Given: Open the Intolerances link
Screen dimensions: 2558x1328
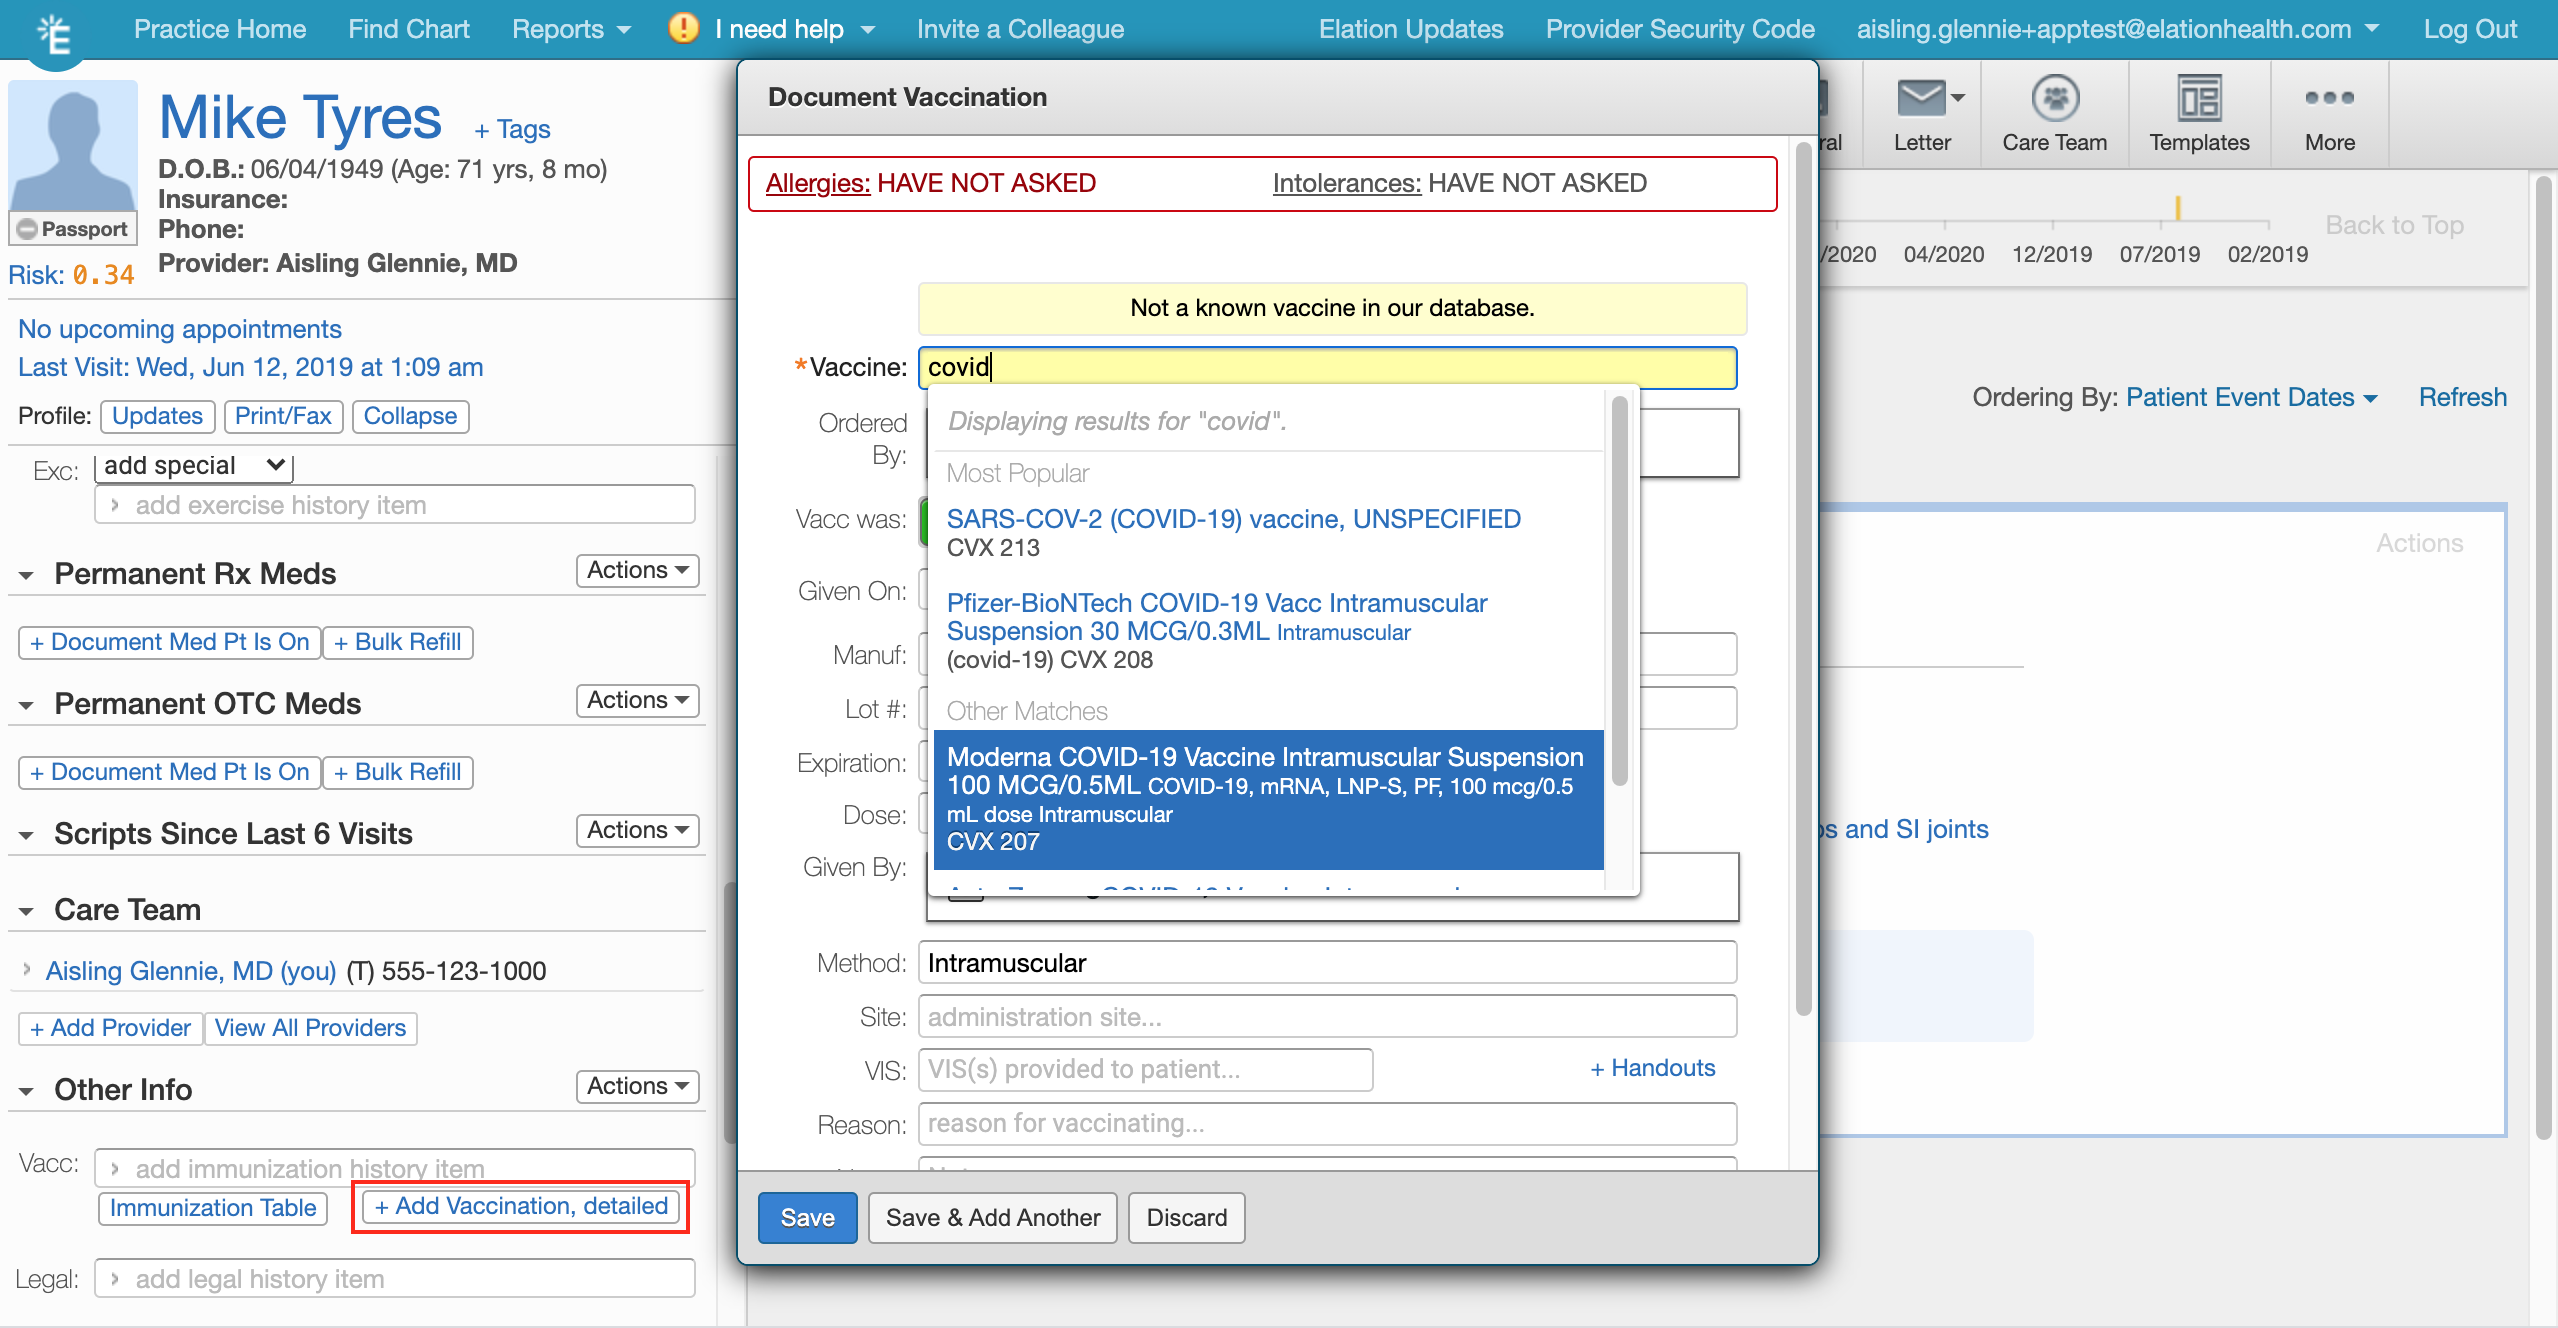Looking at the screenshot, I should point(1346,183).
